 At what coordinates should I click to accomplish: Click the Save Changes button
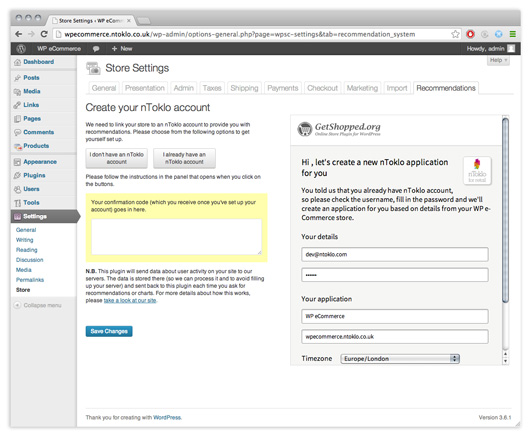[109, 331]
